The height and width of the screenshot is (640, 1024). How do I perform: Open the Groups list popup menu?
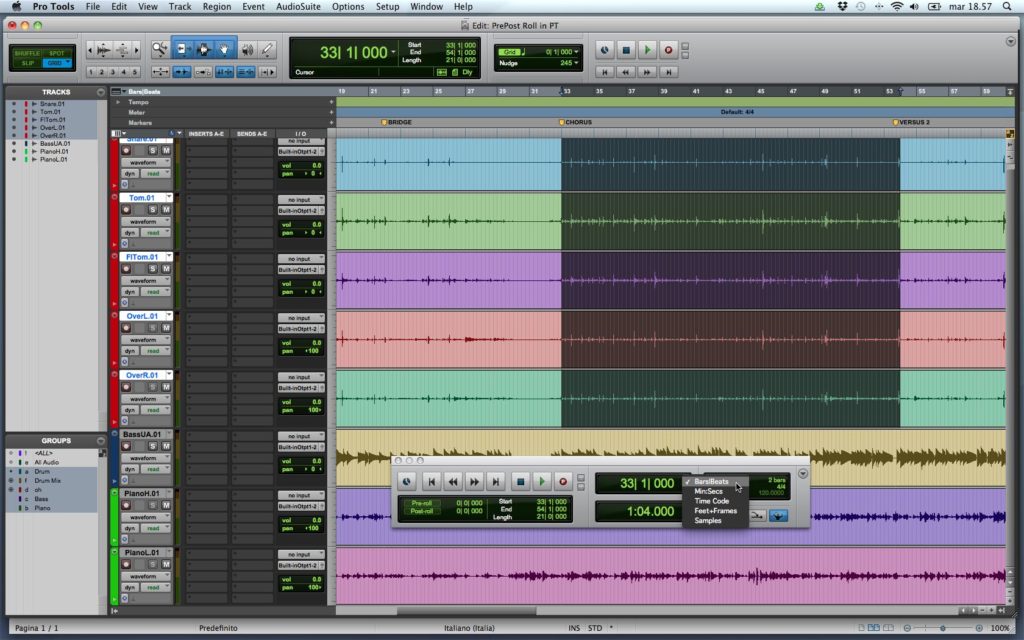[x=101, y=441]
